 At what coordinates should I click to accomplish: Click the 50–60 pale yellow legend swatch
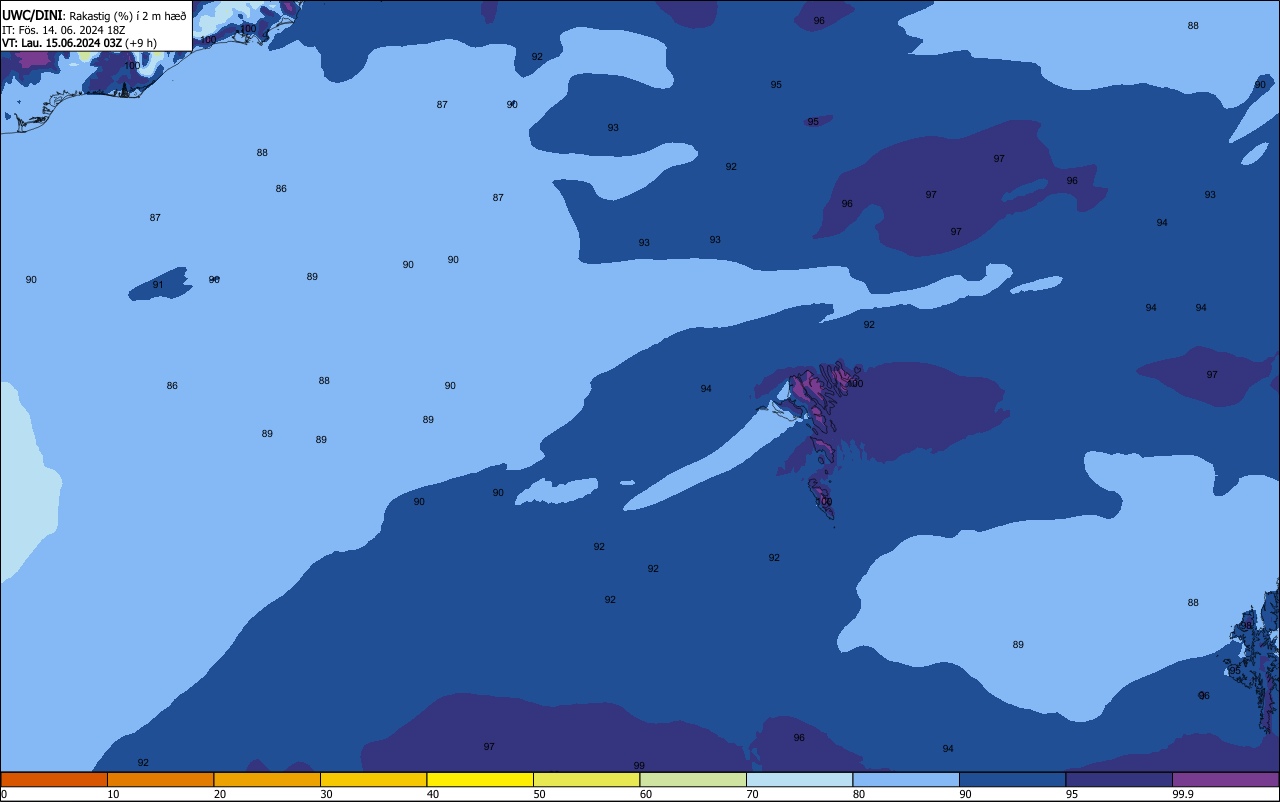tap(586, 779)
